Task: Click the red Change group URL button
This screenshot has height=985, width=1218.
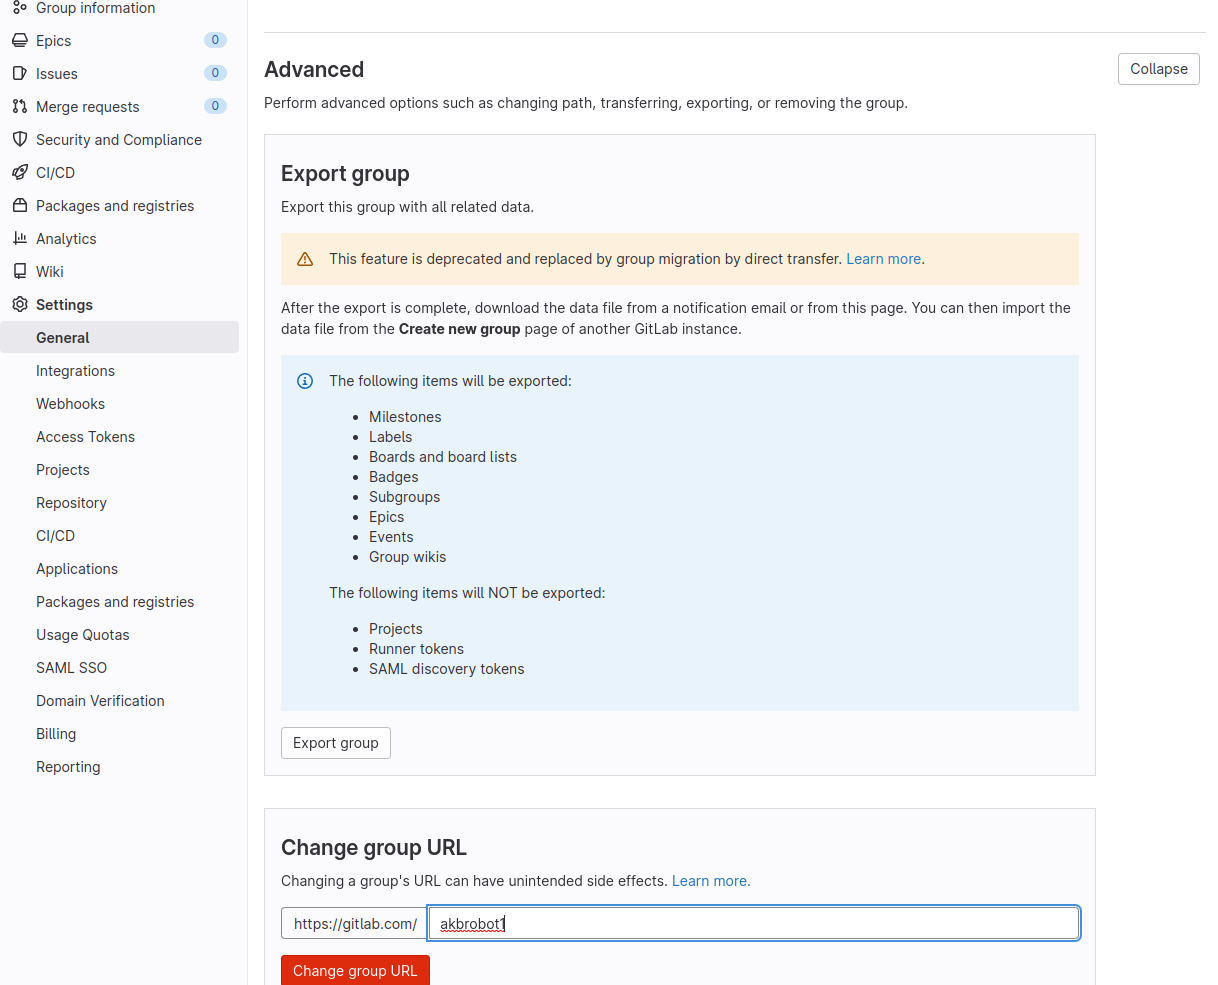Action: click(x=355, y=970)
